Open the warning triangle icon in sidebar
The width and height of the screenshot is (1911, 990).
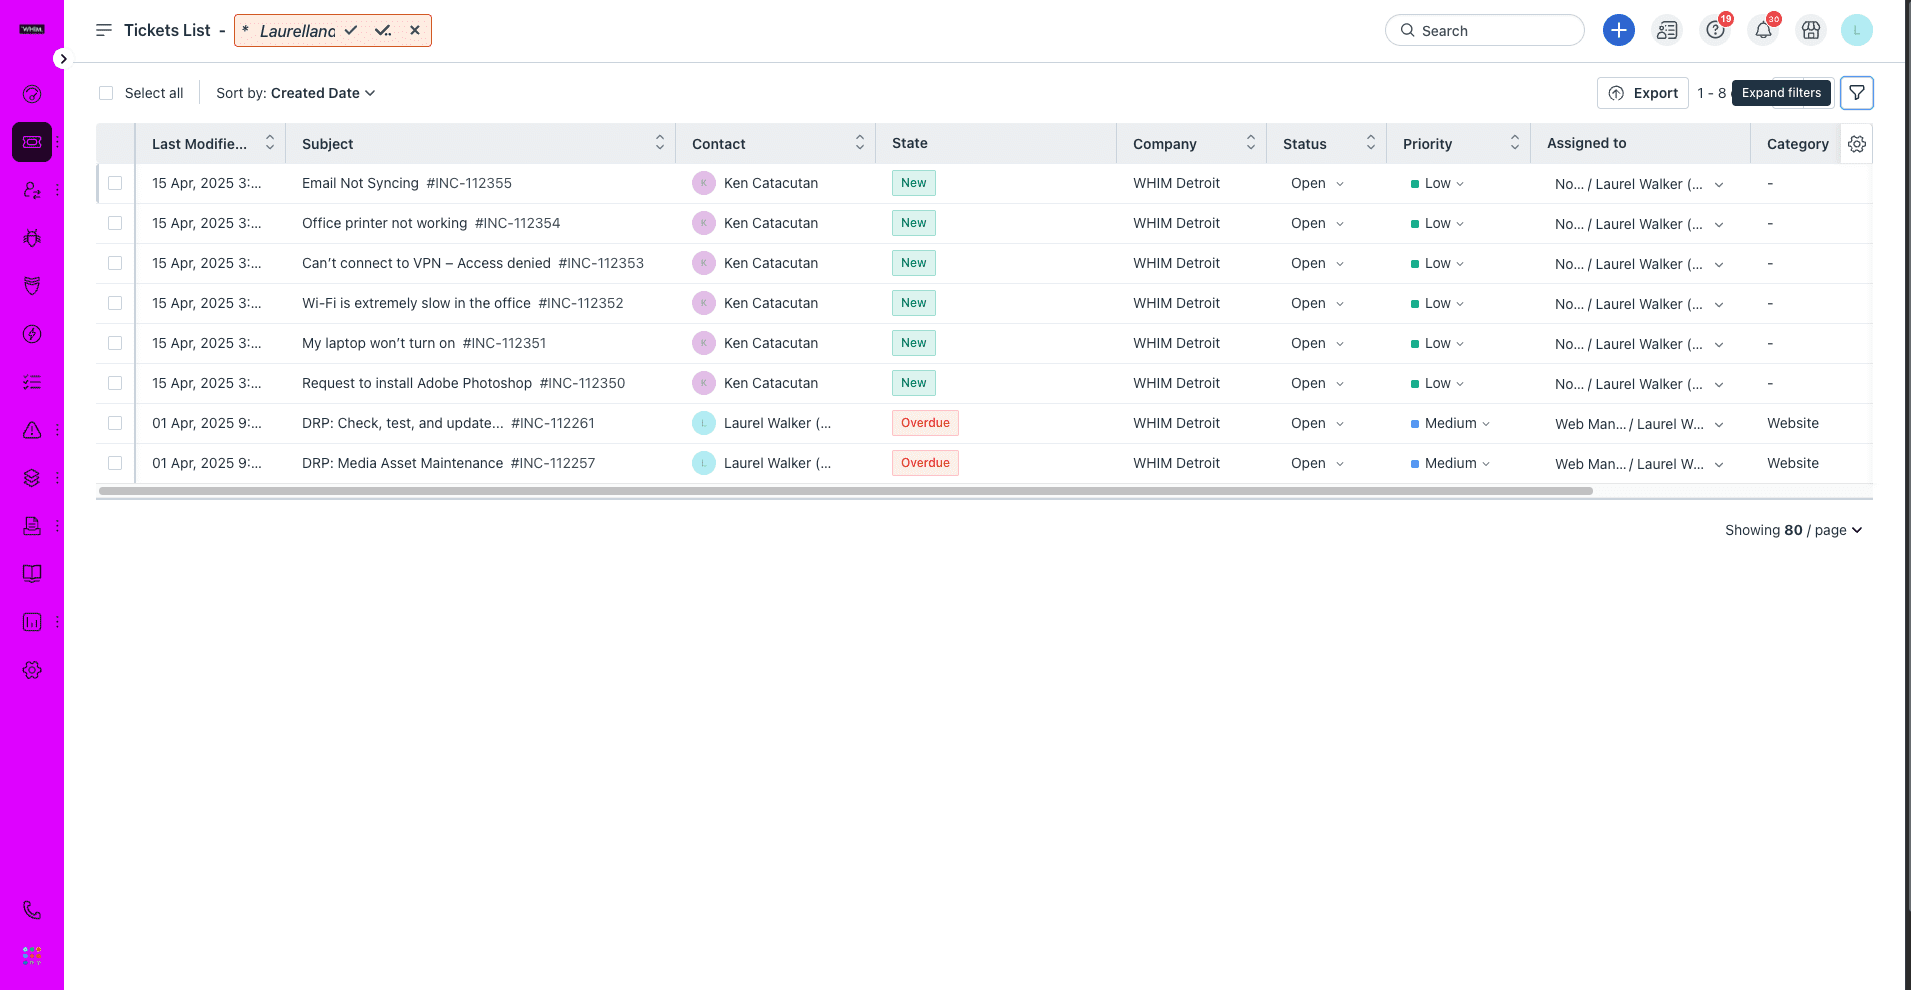click(x=32, y=430)
